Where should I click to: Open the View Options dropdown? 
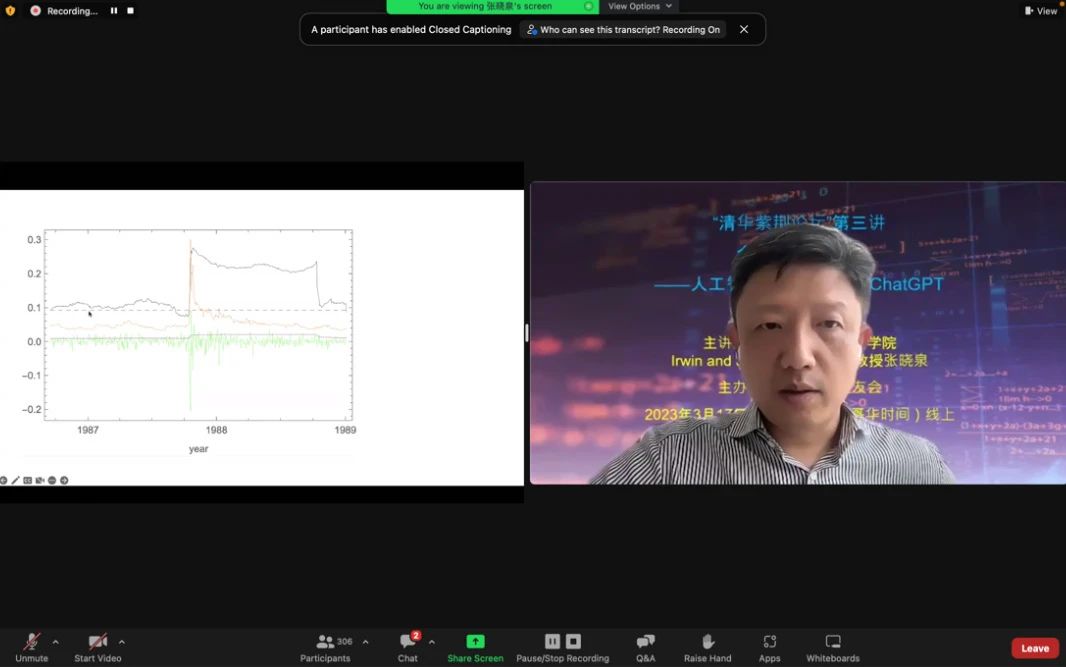(x=640, y=6)
